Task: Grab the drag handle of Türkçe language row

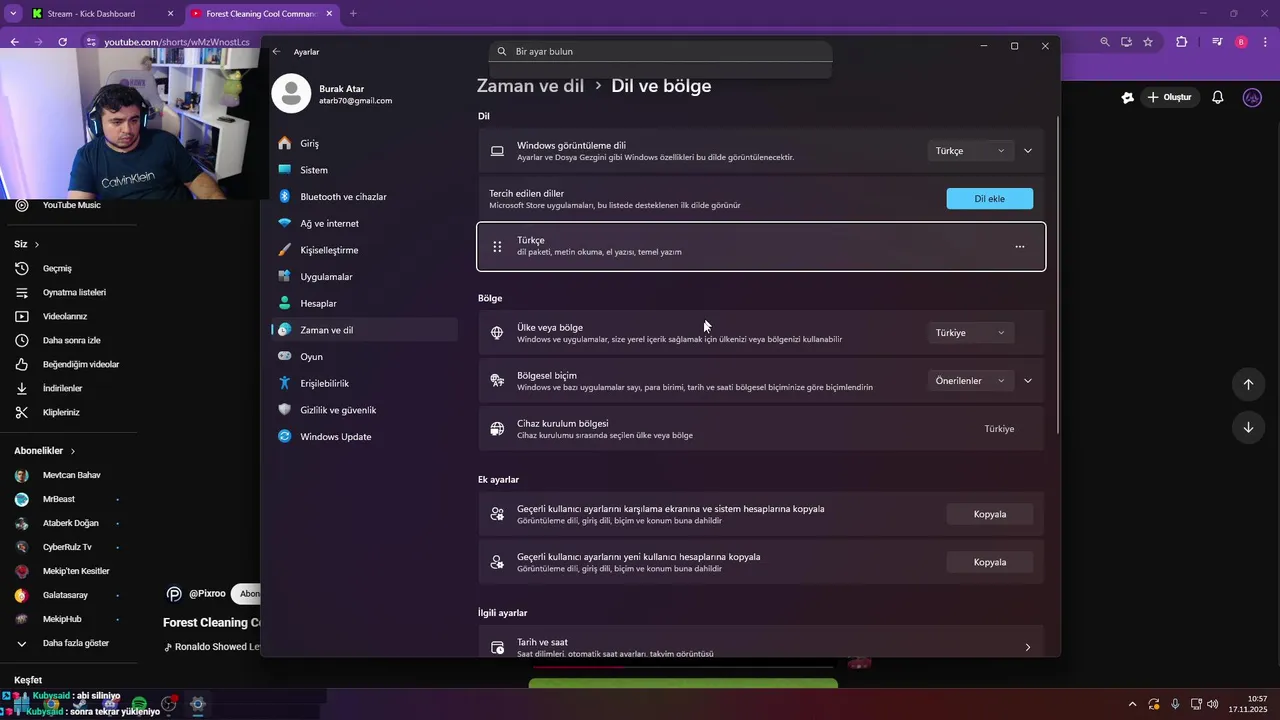Action: [x=497, y=247]
